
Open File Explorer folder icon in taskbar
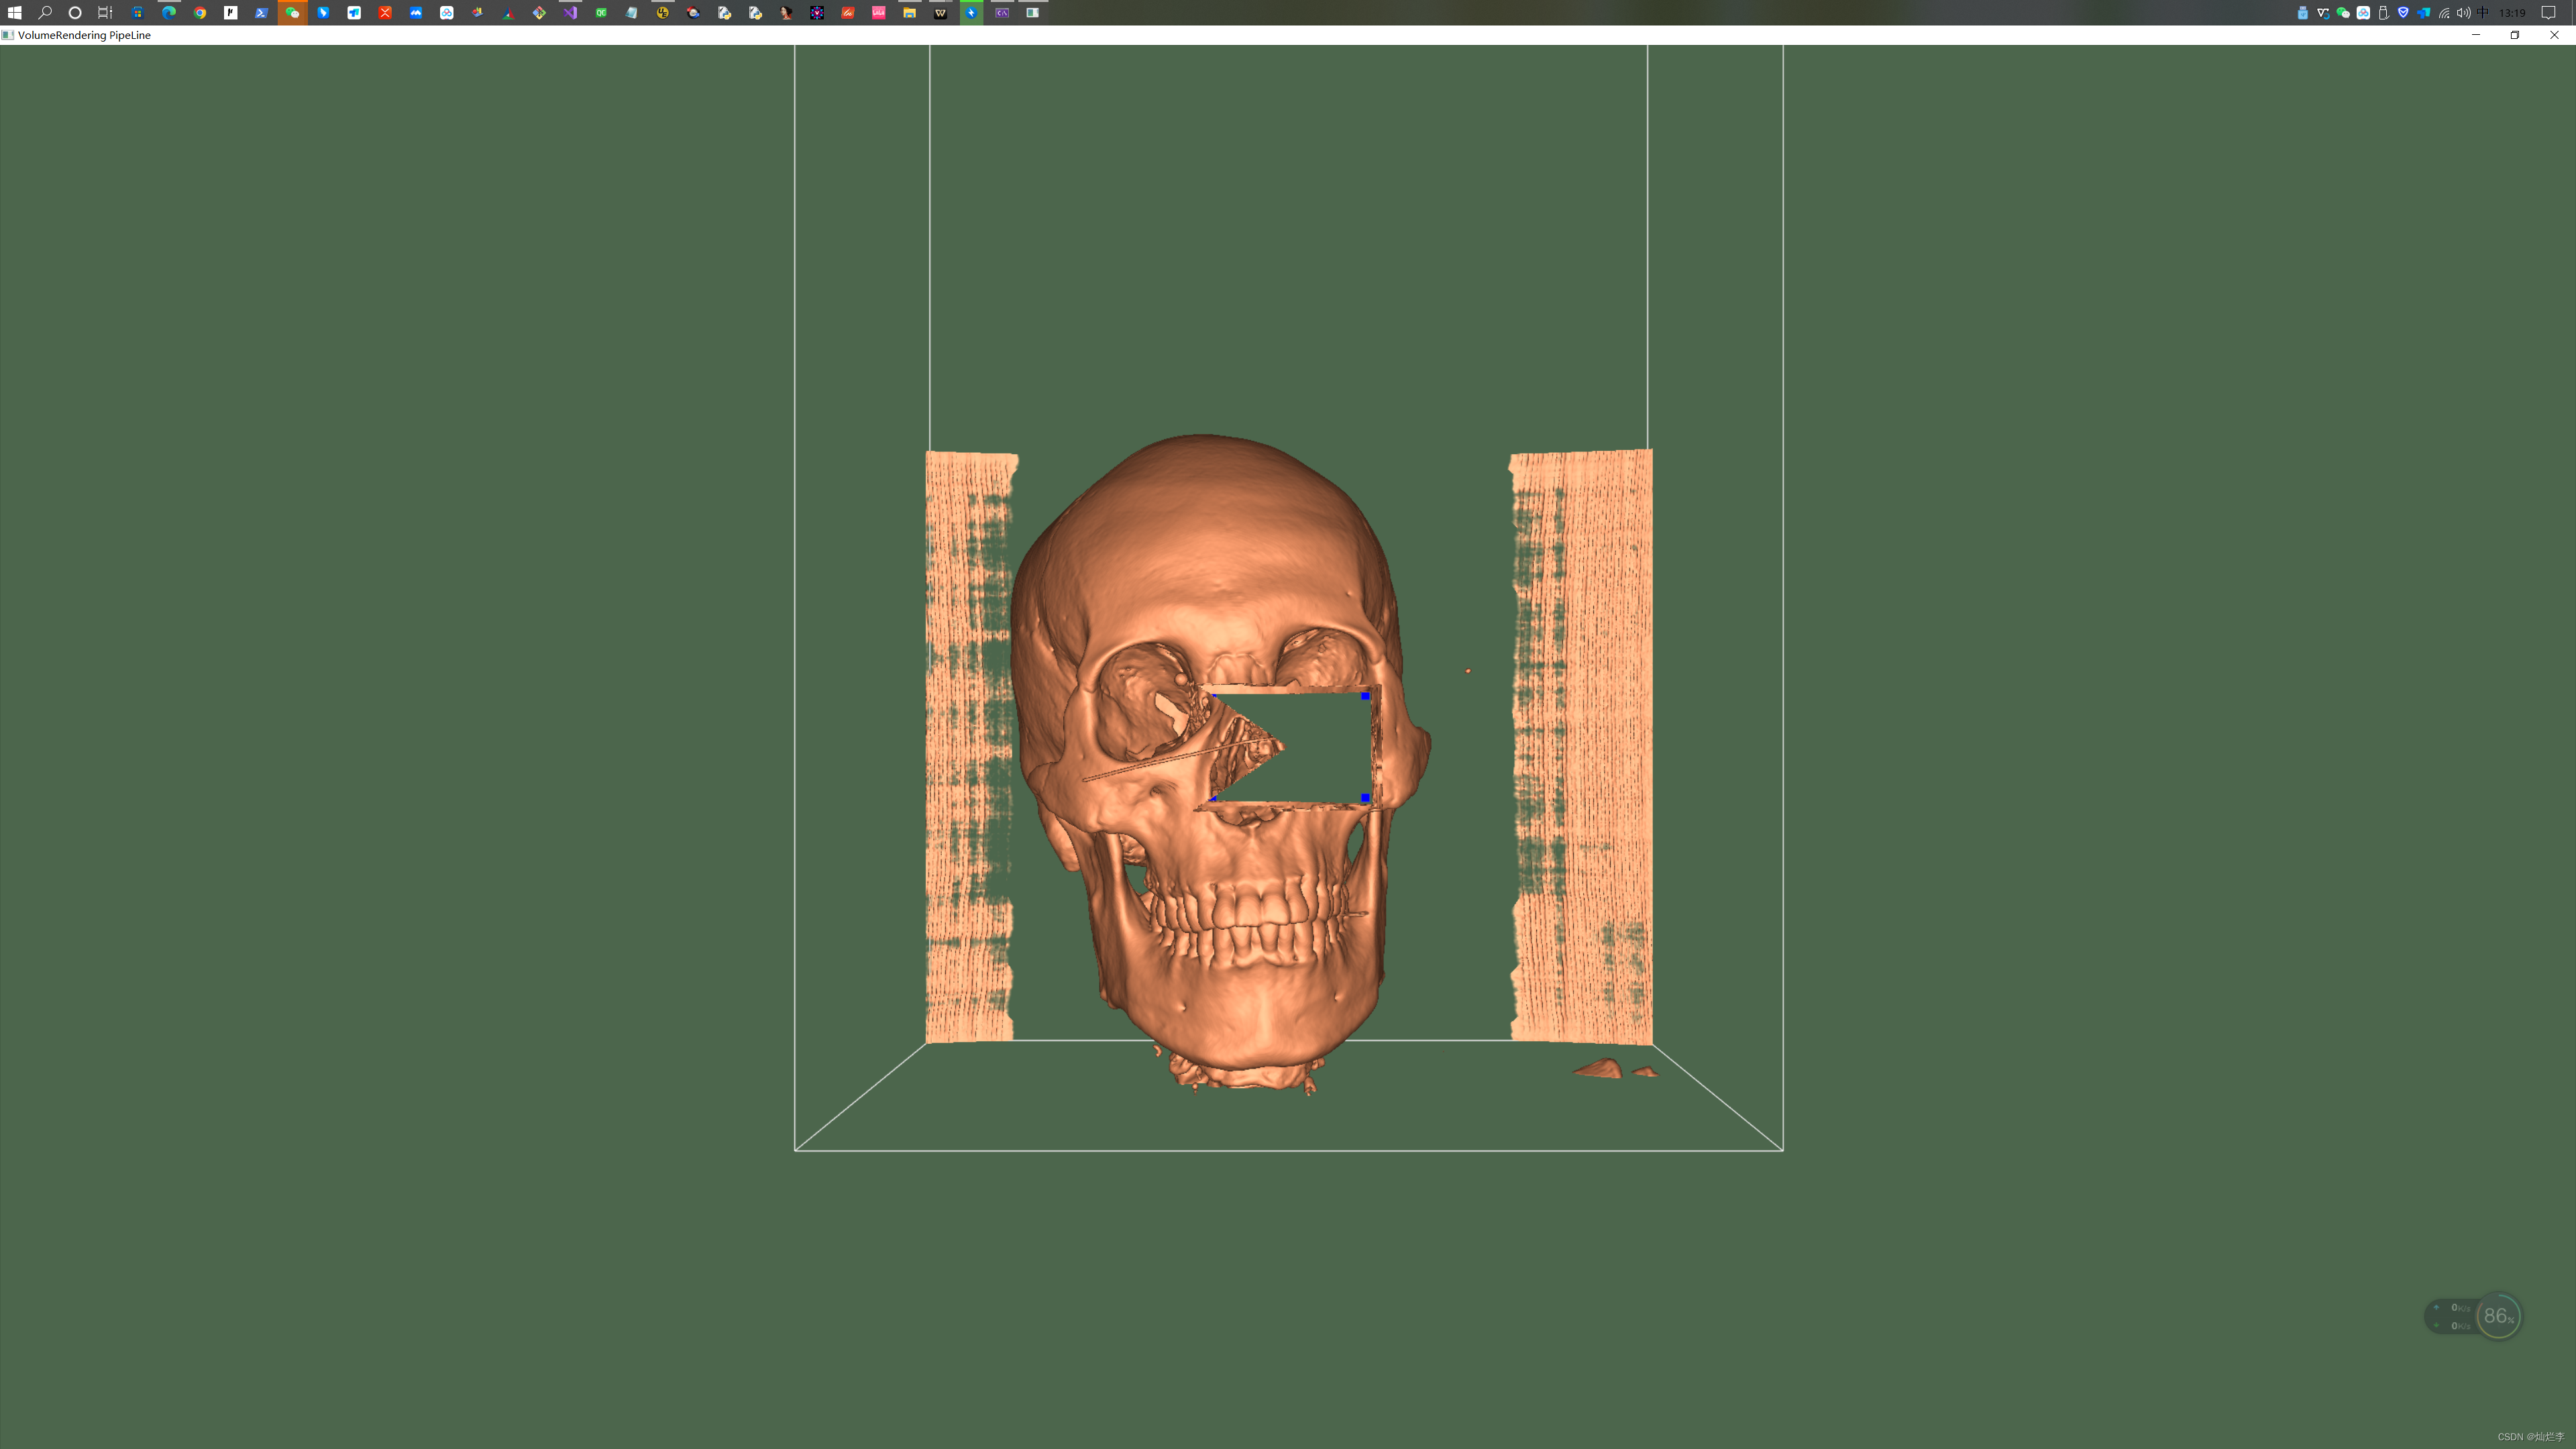coord(909,12)
